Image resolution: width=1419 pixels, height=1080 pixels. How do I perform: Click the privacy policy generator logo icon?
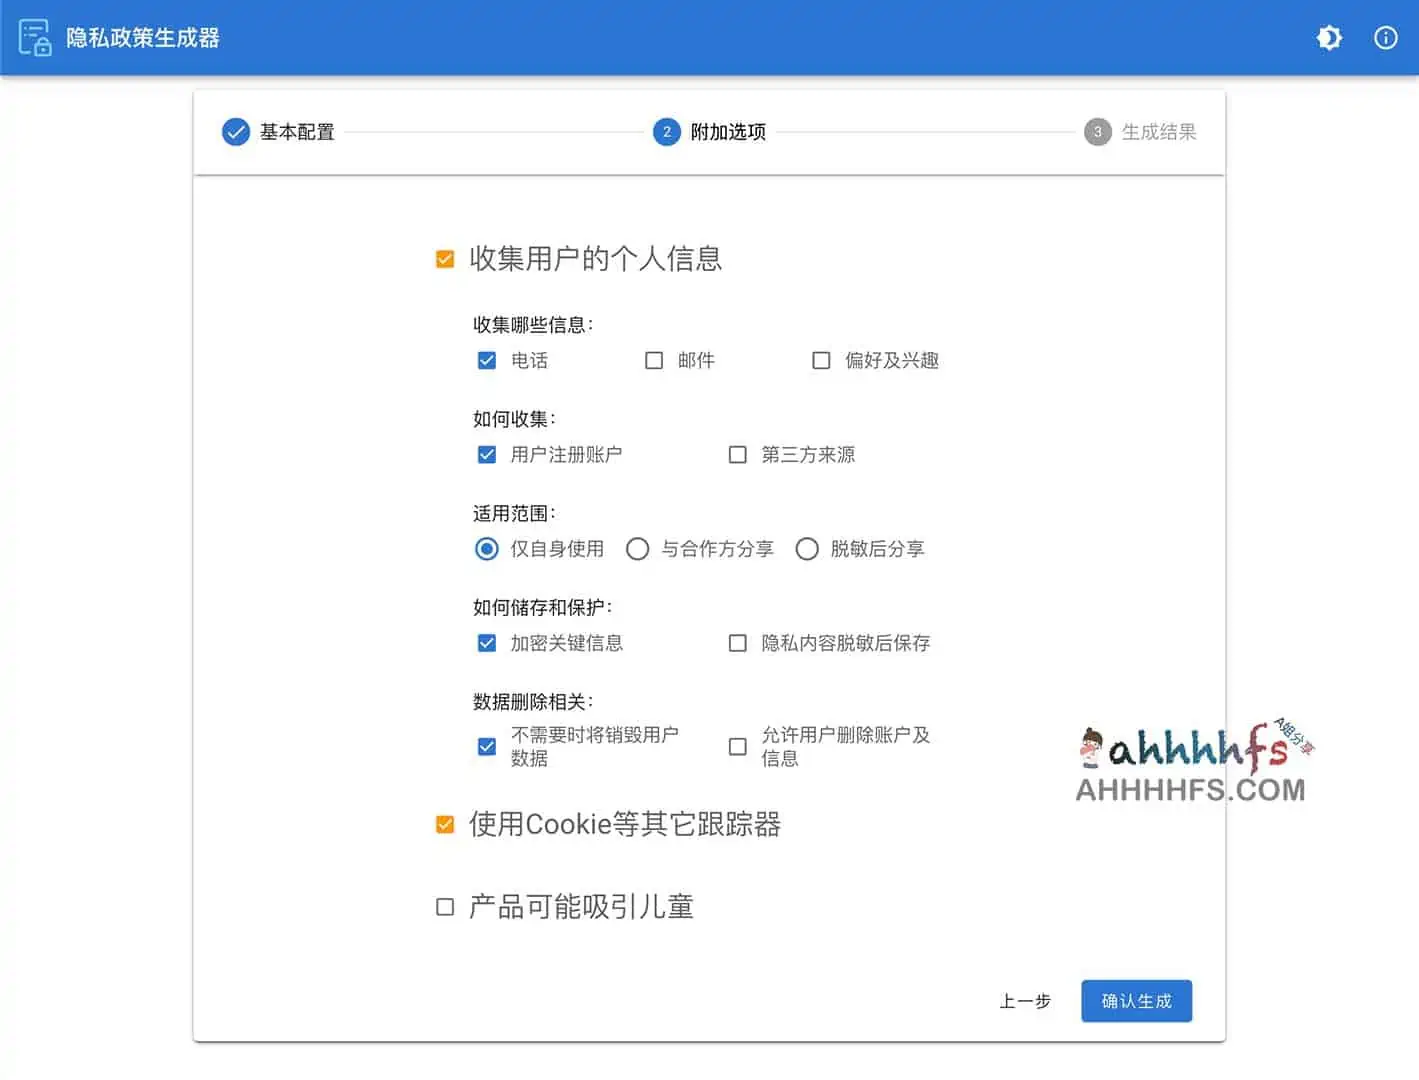pos(34,37)
